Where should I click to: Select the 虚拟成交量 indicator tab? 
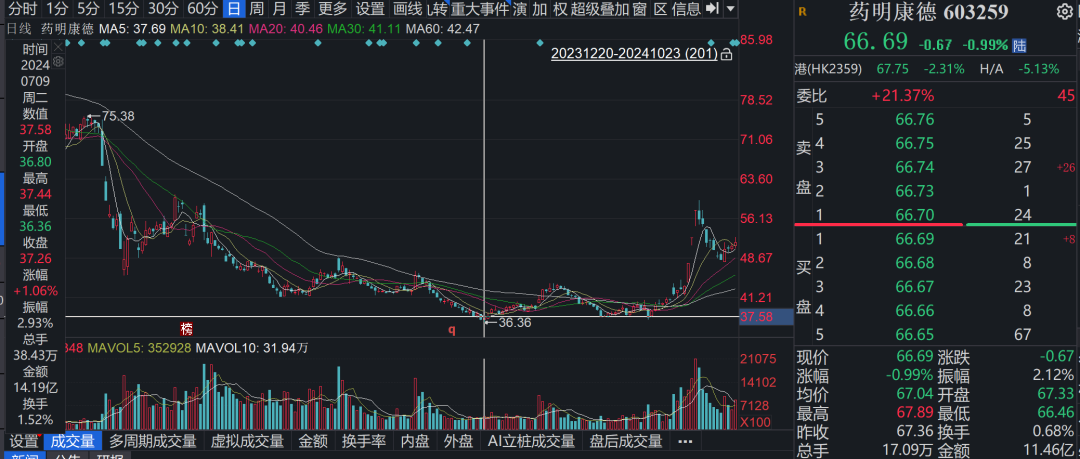click(x=247, y=441)
